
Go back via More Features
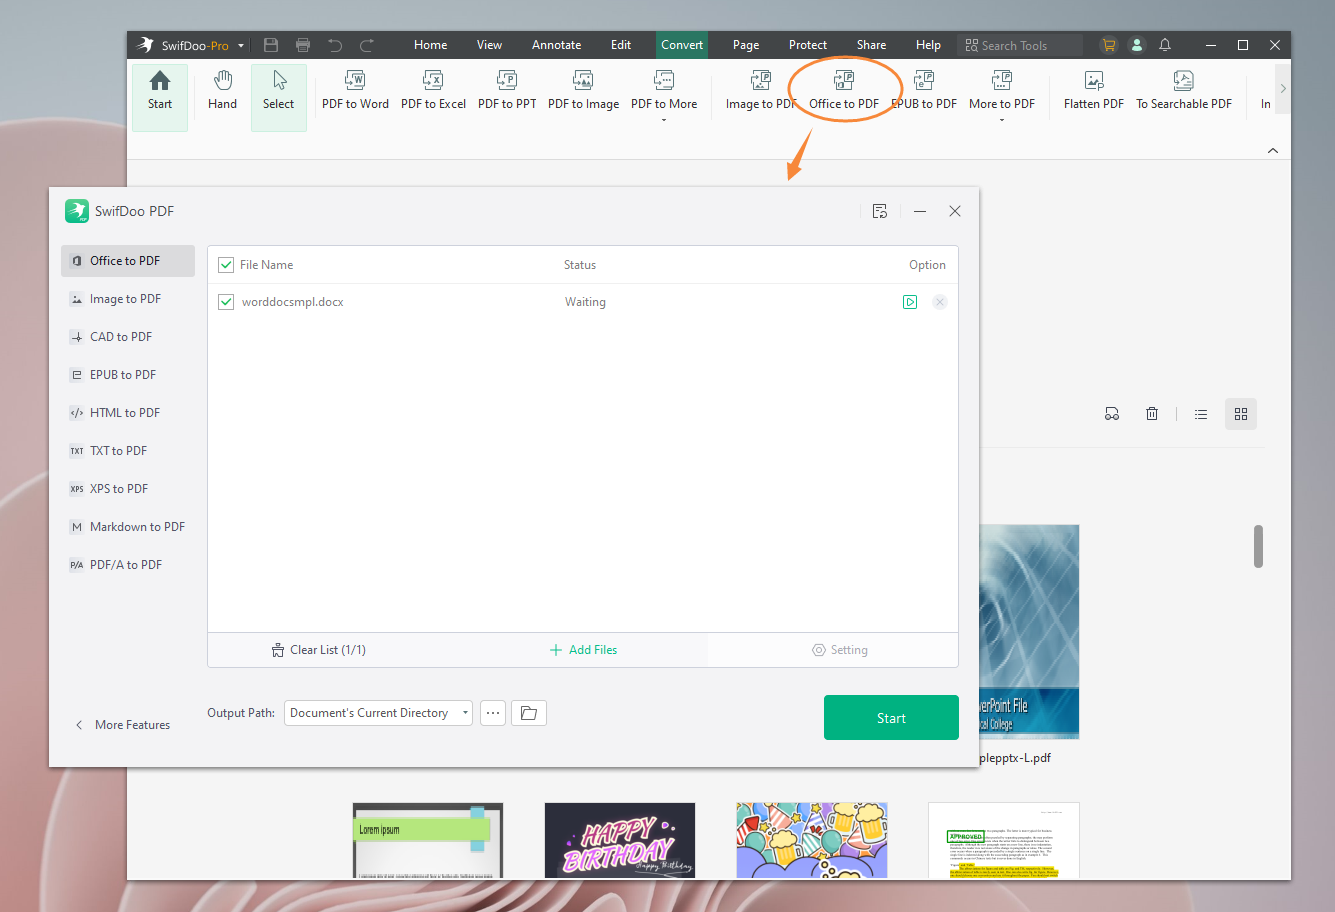[x=122, y=725]
